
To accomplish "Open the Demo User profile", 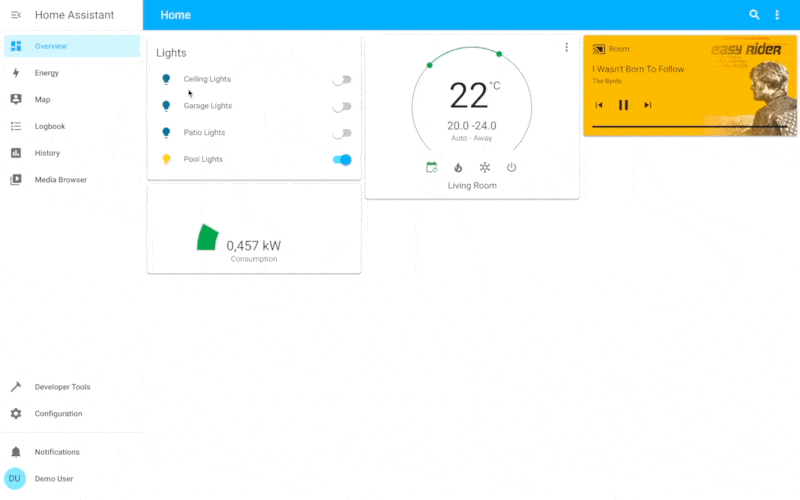I will pos(71,479).
